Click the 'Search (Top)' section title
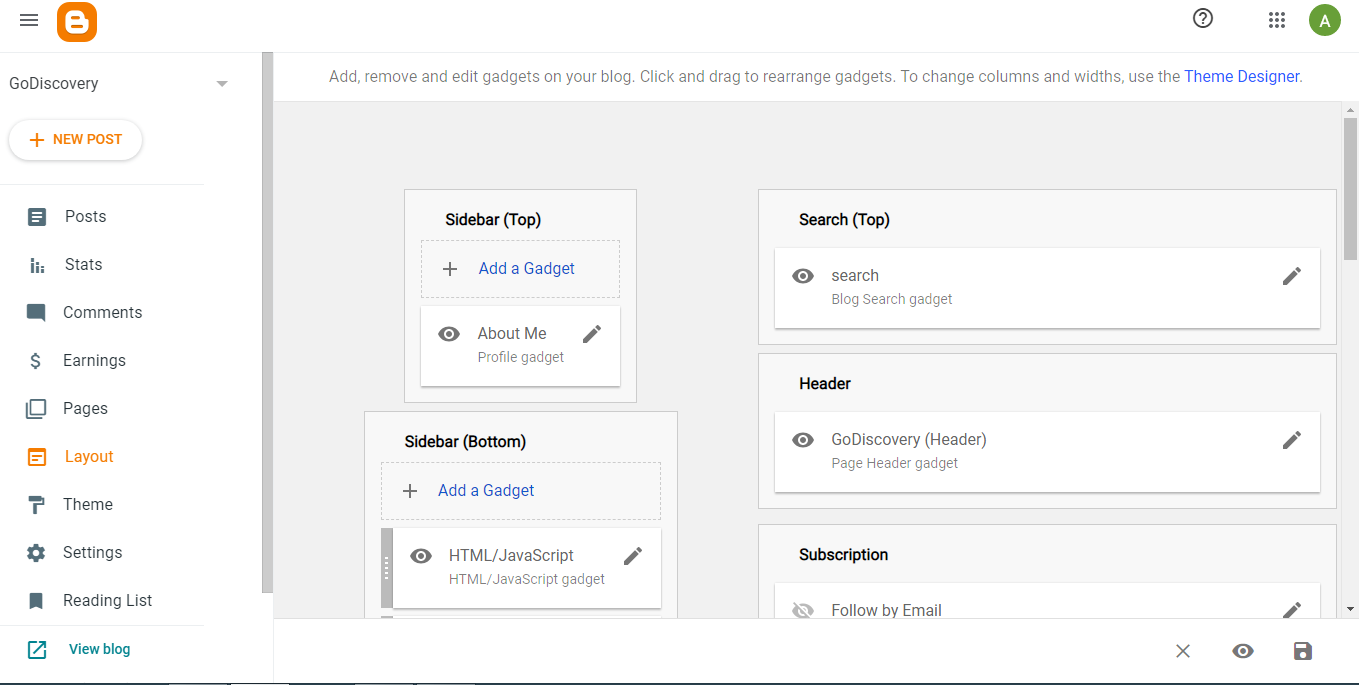This screenshot has width=1359, height=685. pyautogui.click(x=844, y=220)
